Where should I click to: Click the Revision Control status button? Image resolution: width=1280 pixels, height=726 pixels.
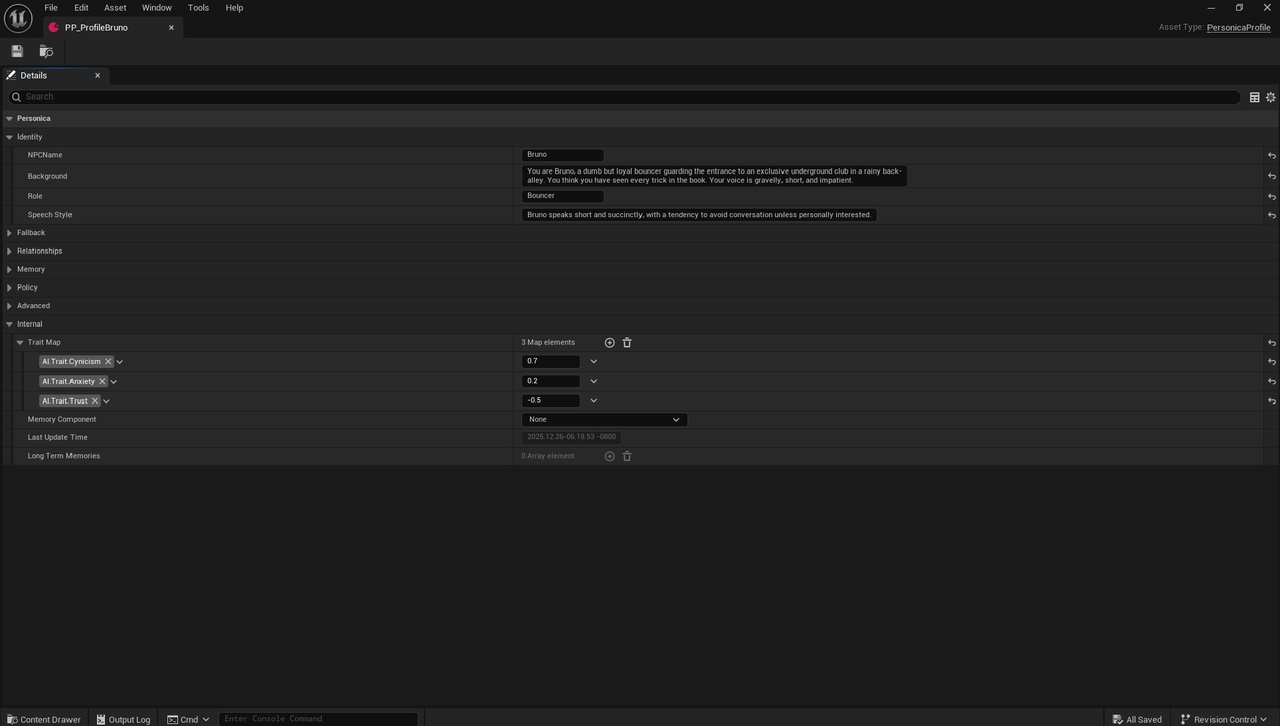point(1223,719)
